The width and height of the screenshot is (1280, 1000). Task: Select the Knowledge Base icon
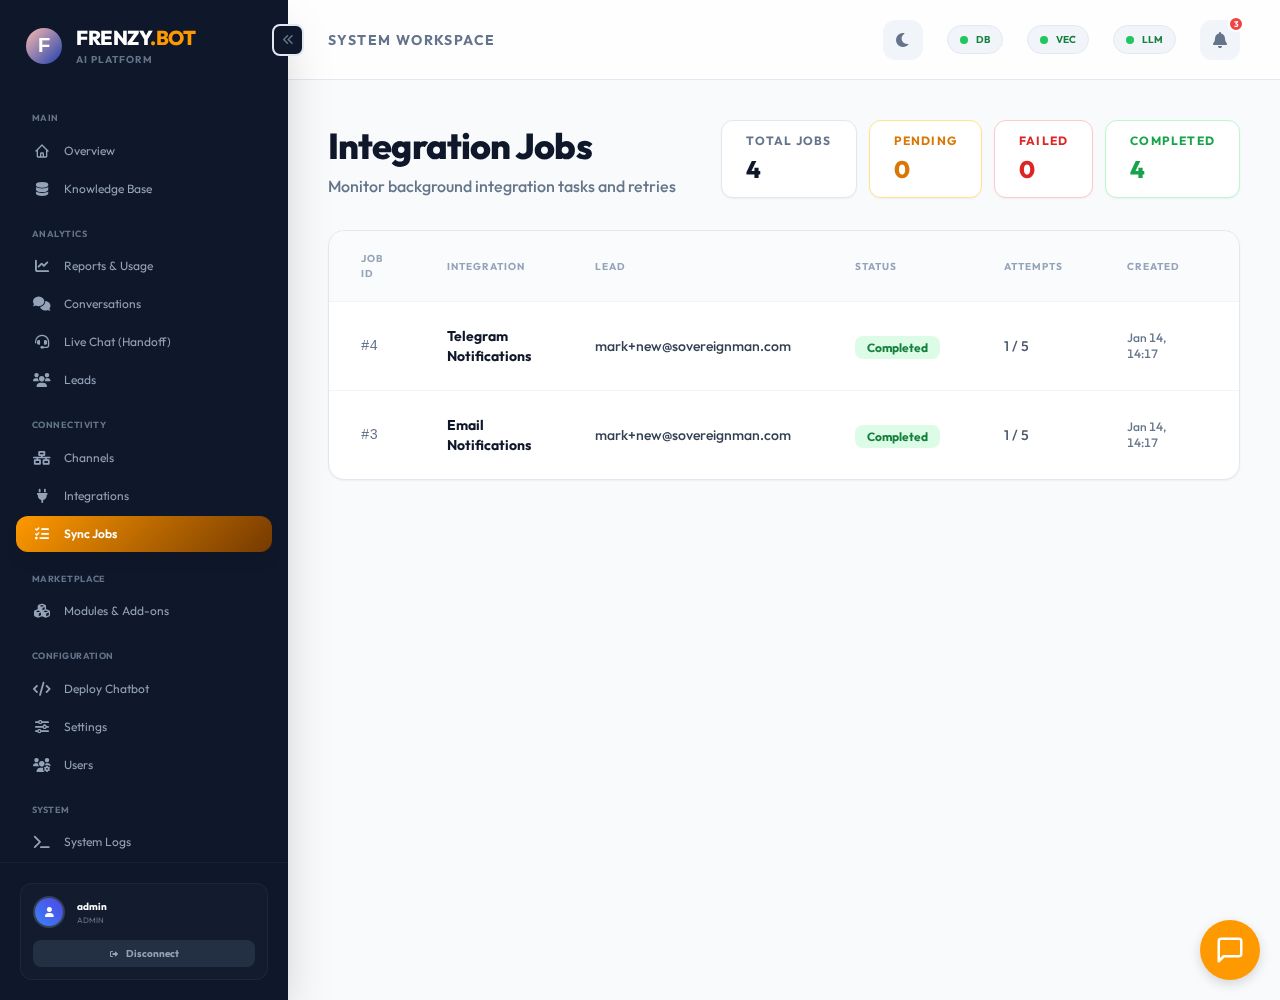pos(41,189)
